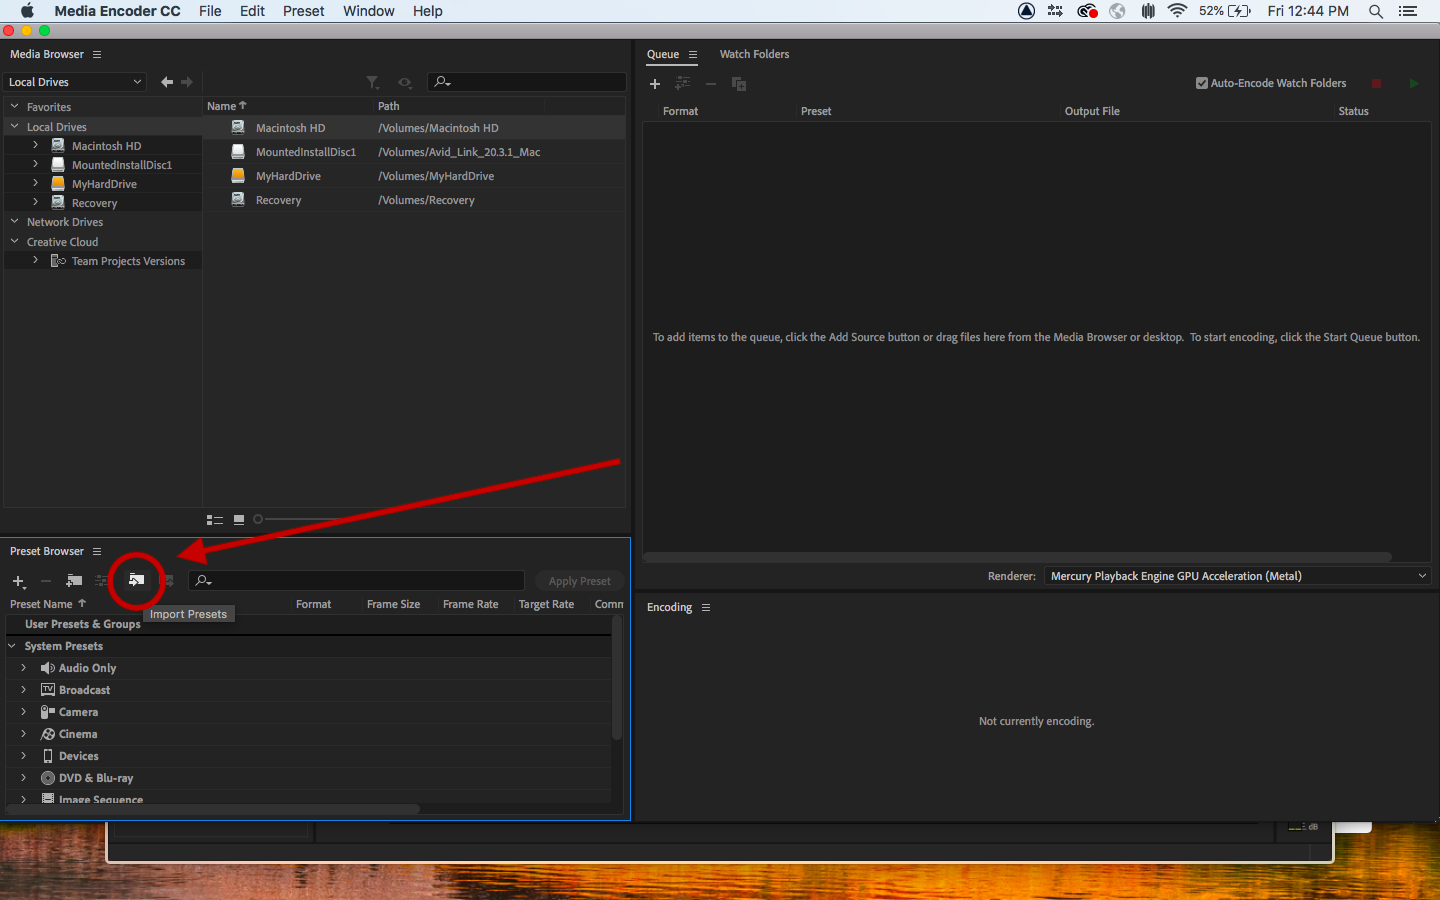Start the queue with the green play button
The width and height of the screenshot is (1440, 900).
pyautogui.click(x=1414, y=84)
